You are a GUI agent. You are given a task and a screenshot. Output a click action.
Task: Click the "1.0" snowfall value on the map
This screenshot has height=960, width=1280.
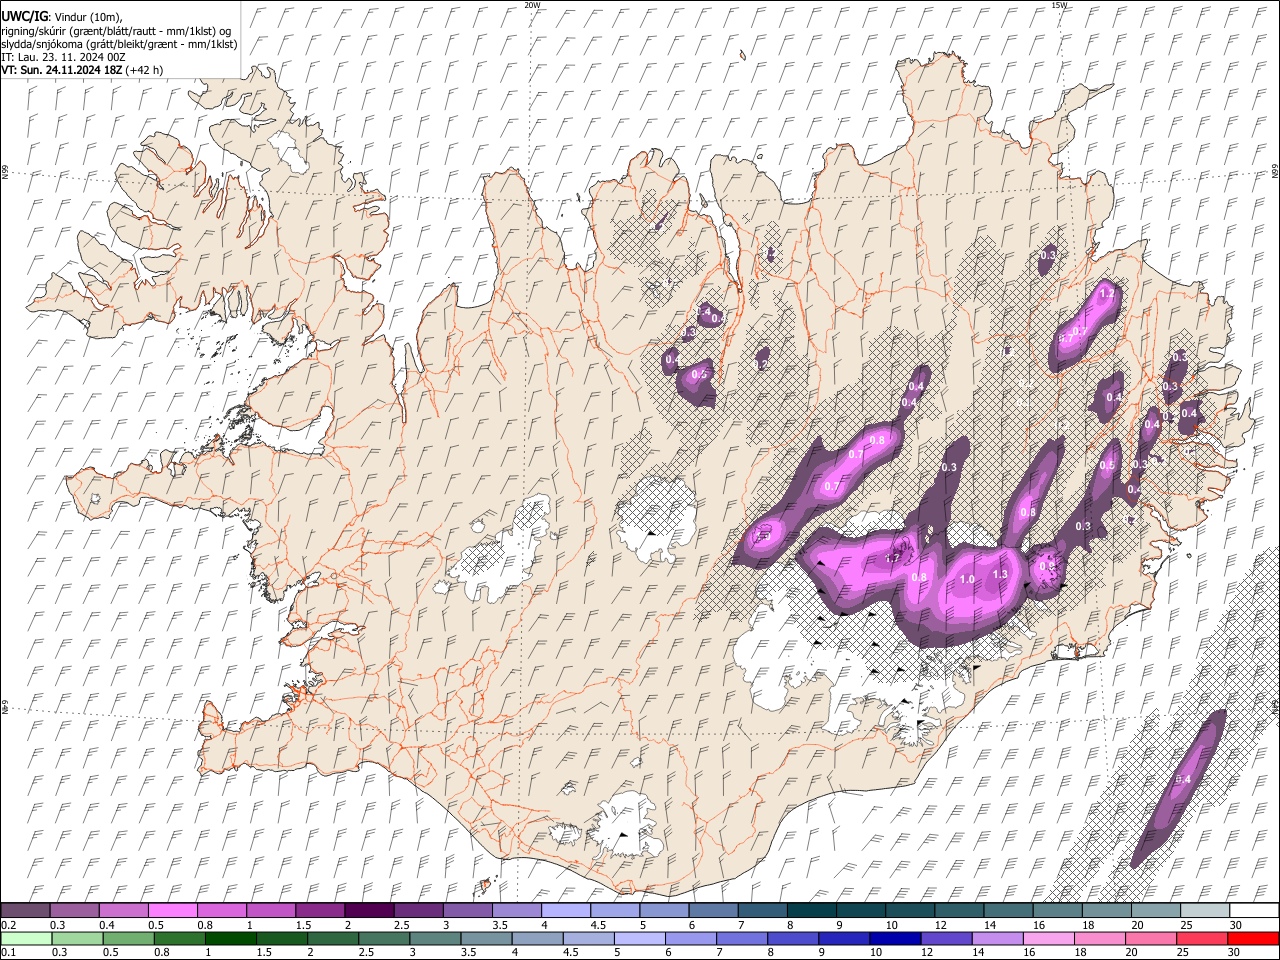point(967,579)
